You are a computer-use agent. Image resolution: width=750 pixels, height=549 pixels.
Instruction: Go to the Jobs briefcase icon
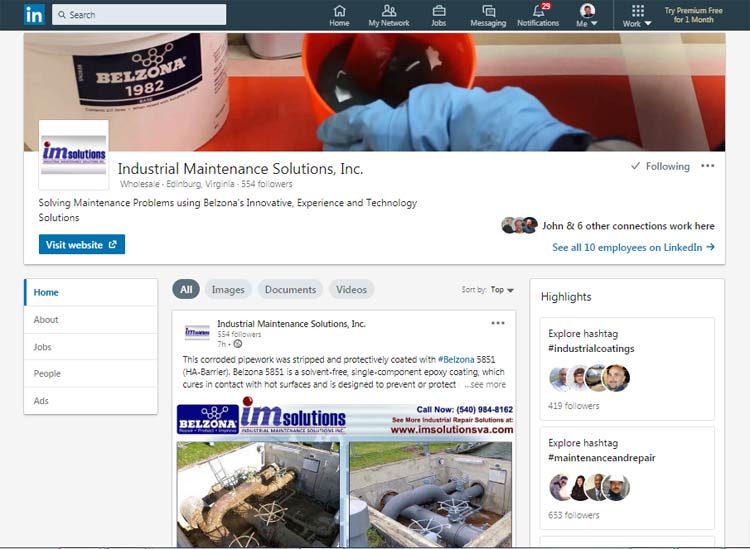pyautogui.click(x=439, y=11)
